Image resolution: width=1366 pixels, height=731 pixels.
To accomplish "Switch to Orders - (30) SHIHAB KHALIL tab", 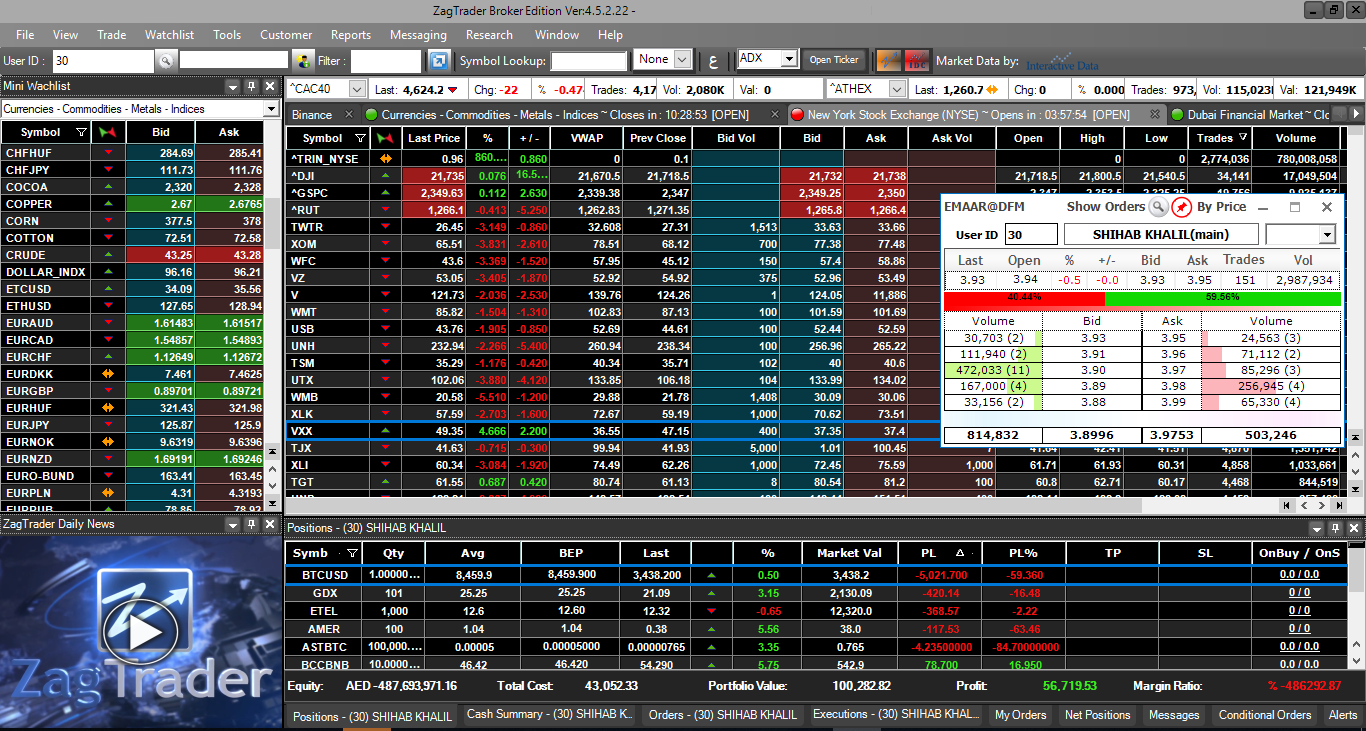I will point(723,715).
